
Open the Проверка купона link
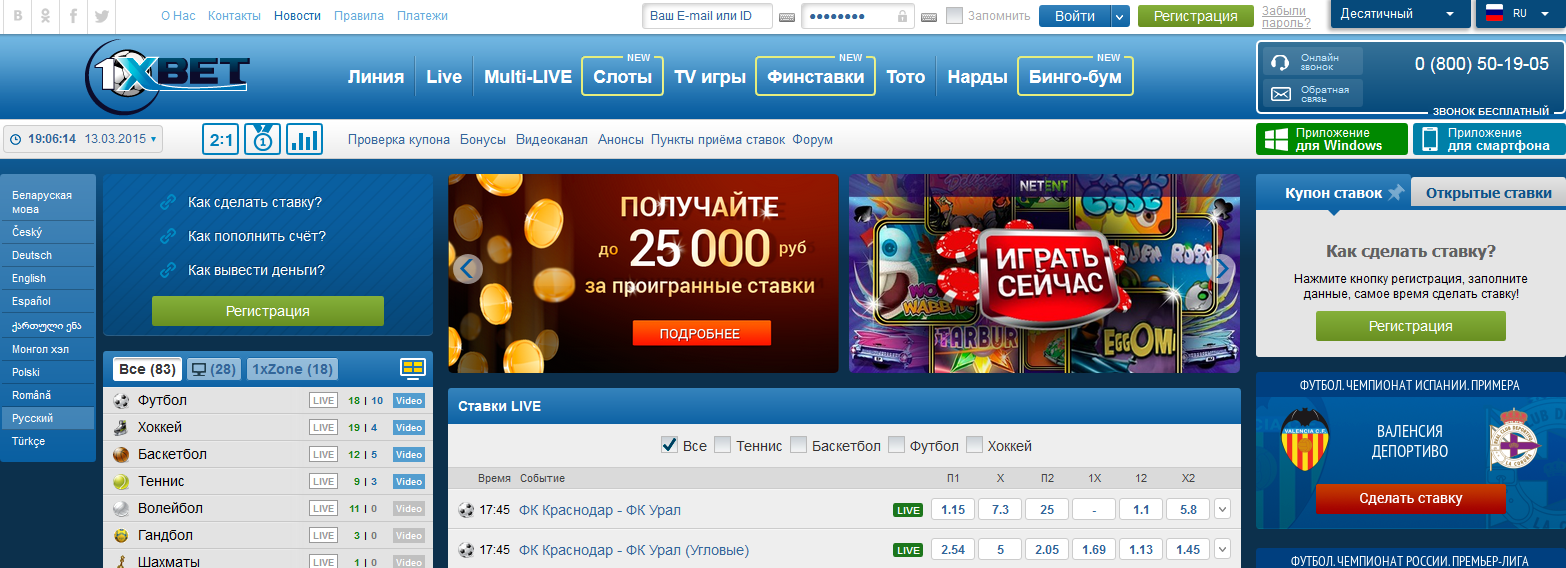(399, 140)
